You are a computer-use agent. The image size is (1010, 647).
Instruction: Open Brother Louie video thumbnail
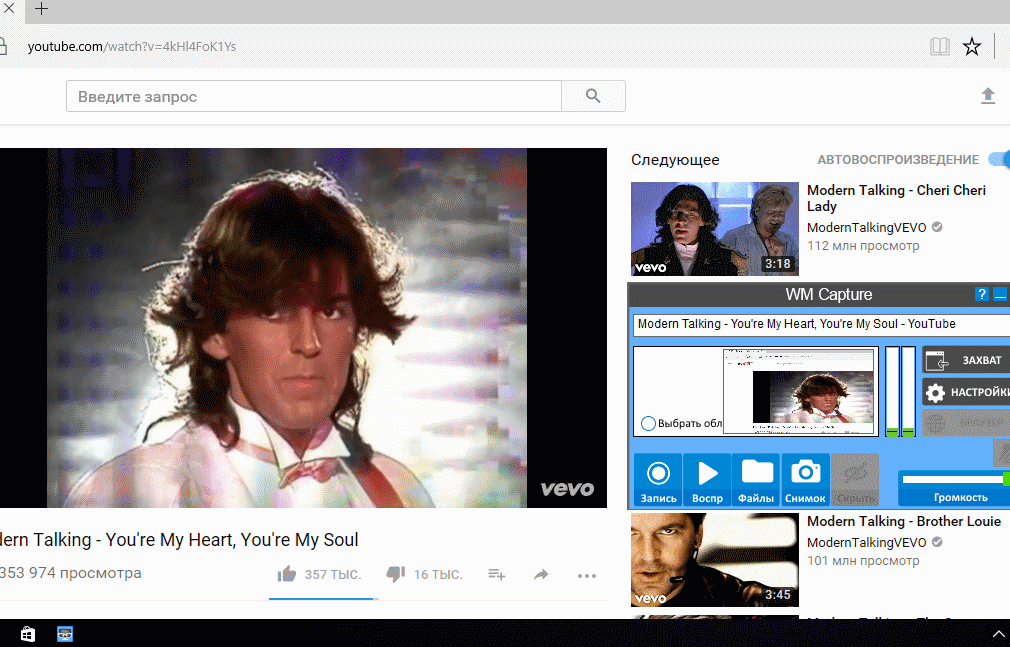pos(714,559)
